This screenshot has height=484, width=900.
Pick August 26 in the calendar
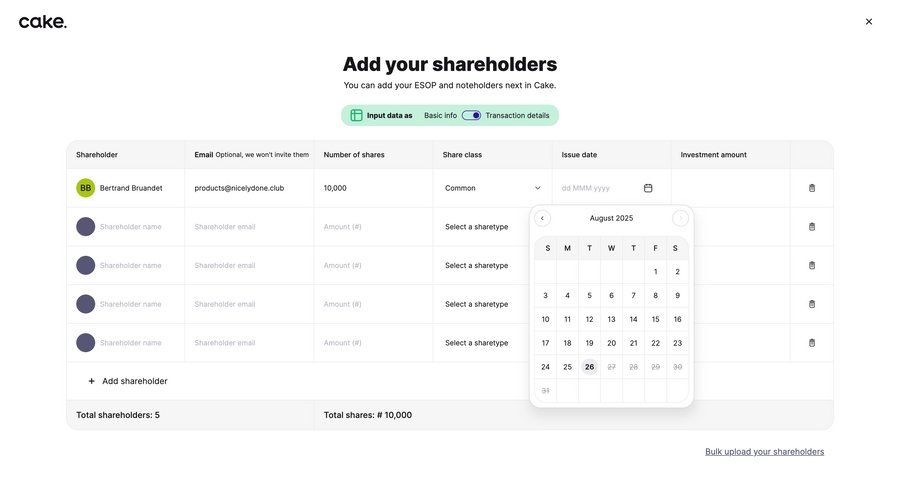tap(590, 367)
